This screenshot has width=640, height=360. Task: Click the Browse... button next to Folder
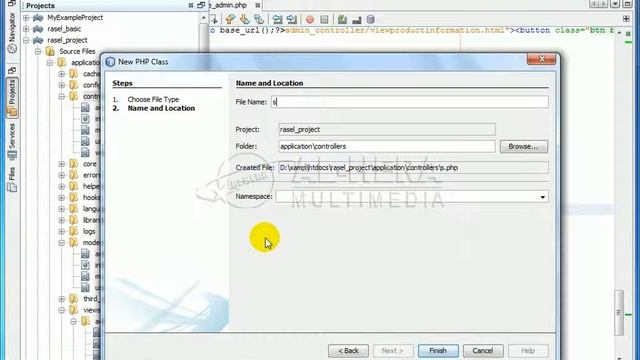524,147
